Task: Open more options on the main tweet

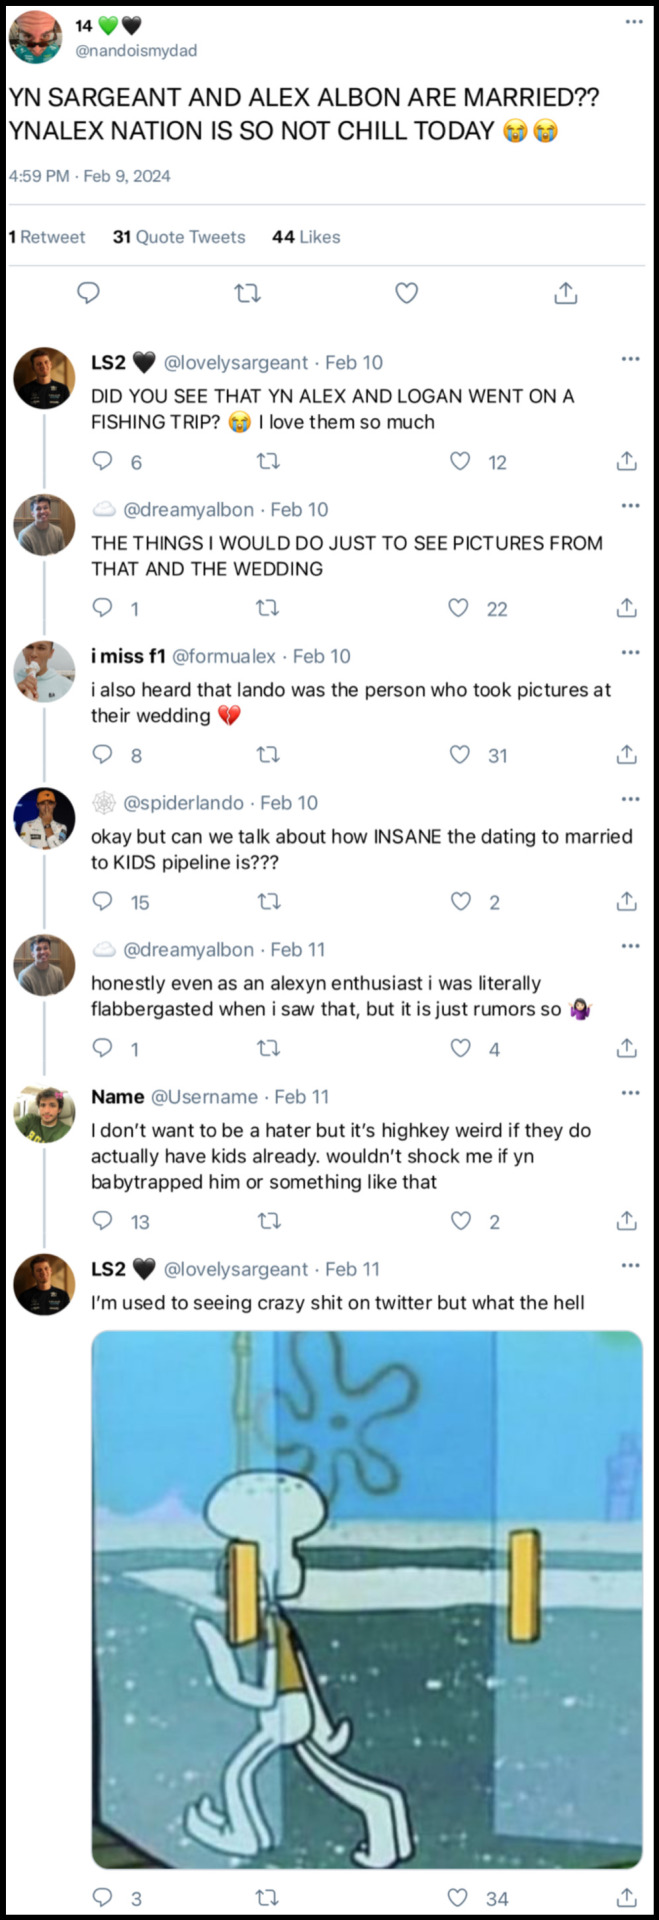Action: coord(634,22)
